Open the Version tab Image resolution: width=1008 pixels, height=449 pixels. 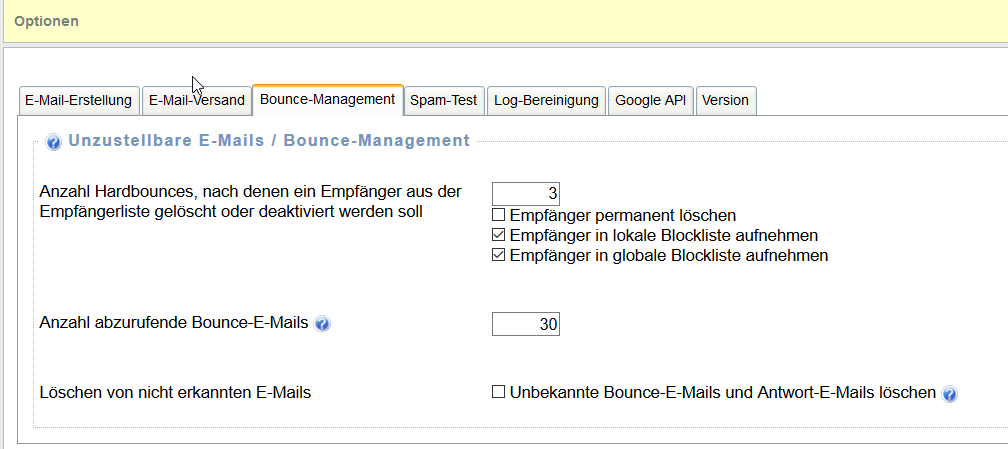coord(725,100)
